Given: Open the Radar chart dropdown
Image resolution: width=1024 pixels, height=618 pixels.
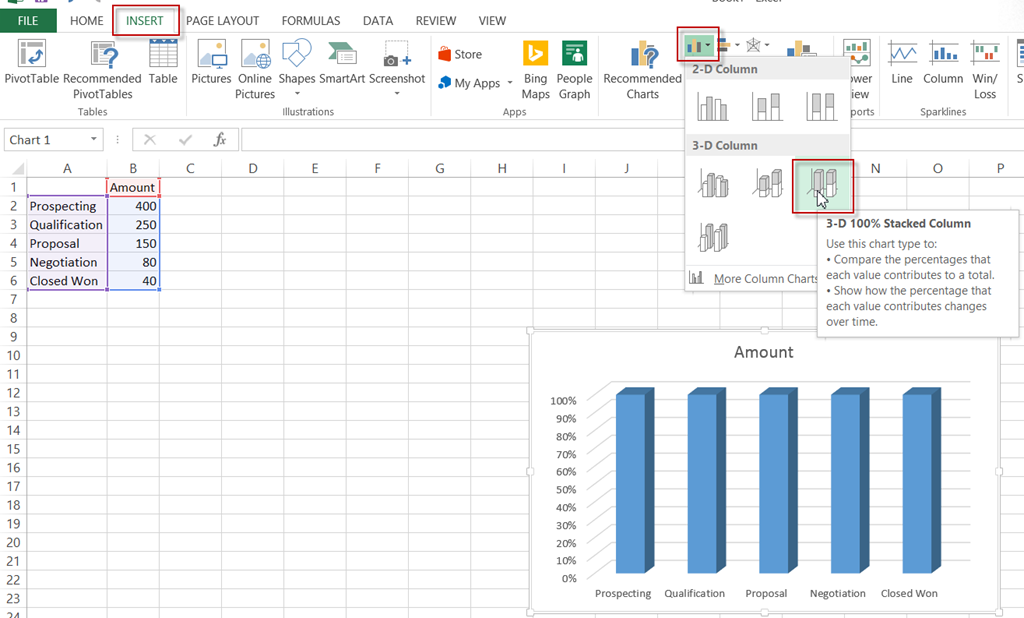Looking at the screenshot, I should pos(758,45).
